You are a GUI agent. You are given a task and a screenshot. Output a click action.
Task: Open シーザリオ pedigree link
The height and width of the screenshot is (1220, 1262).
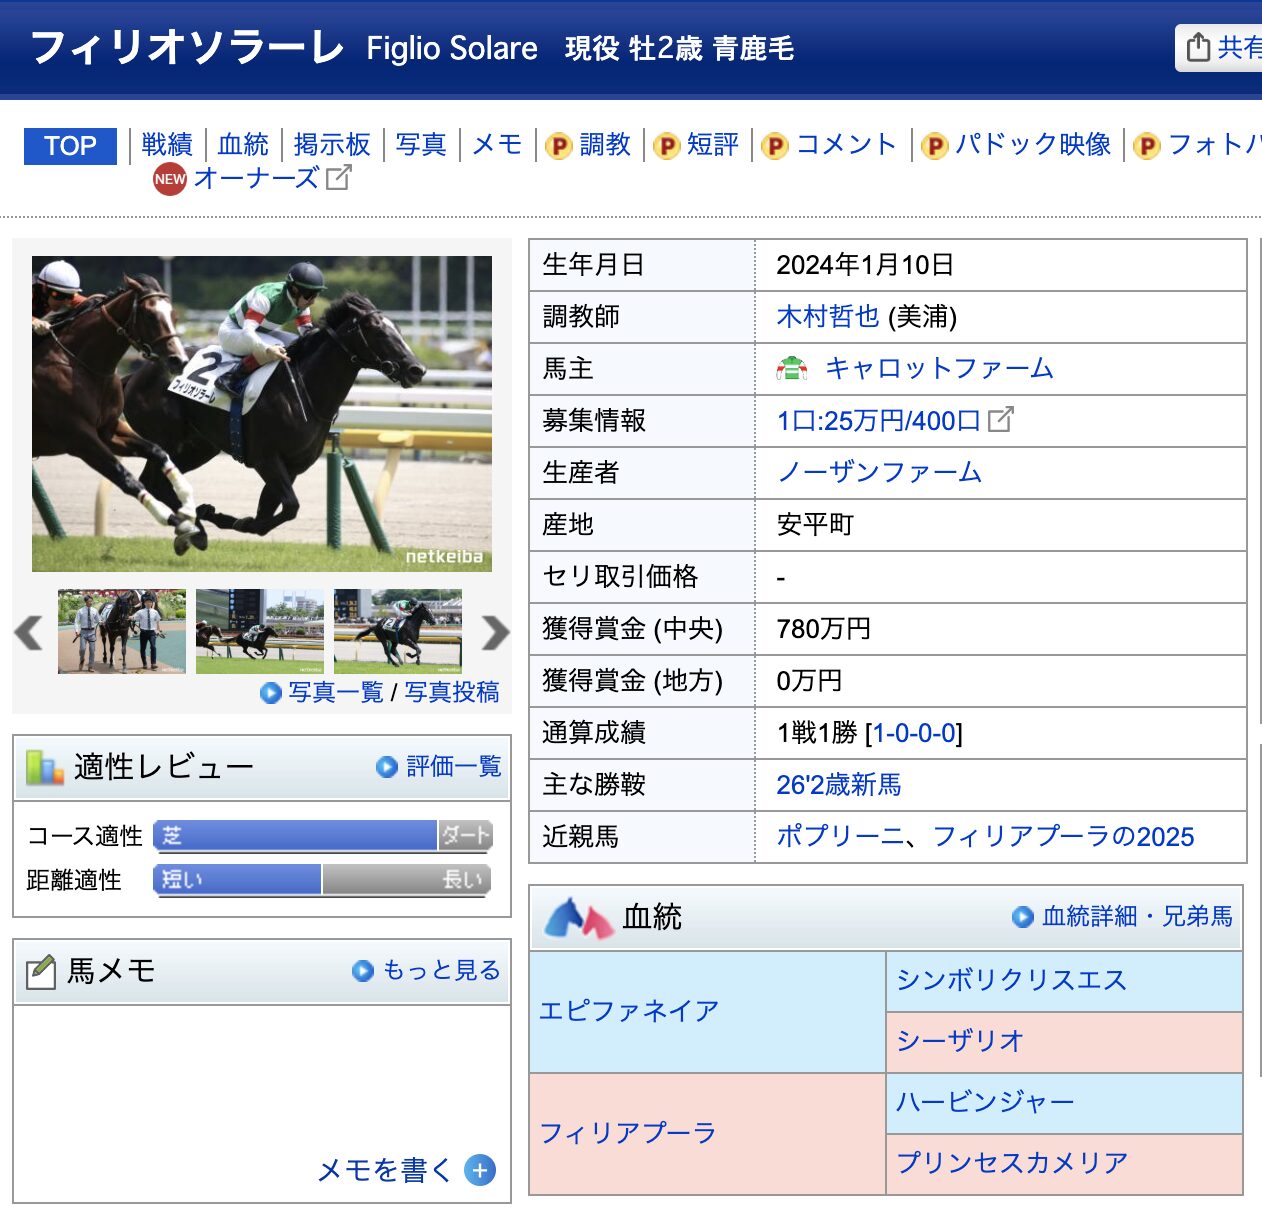pyautogui.click(x=961, y=1041)
